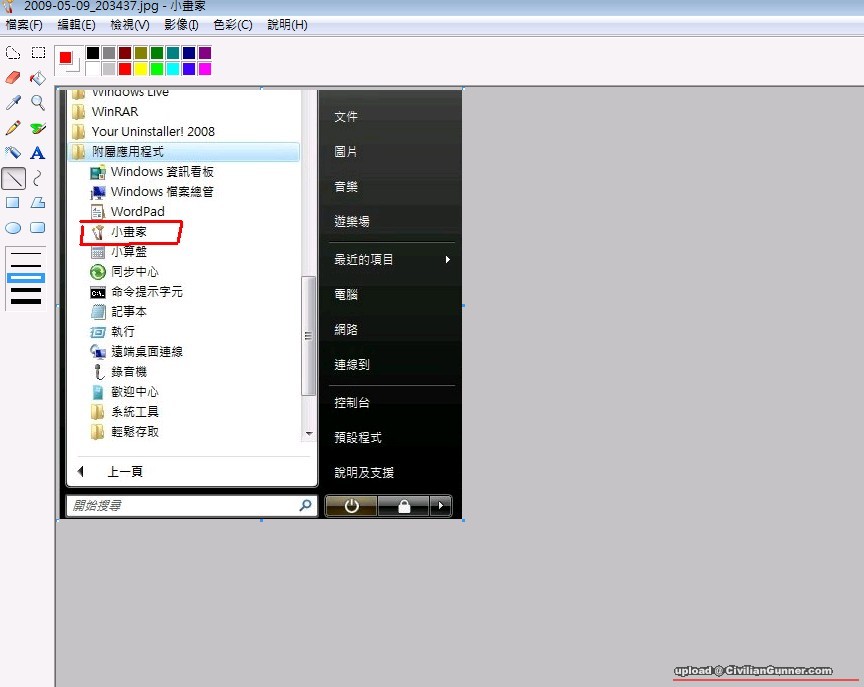864x687 pixels.
Task: Select the Free-Form Select tool
Action: (13, 53)
